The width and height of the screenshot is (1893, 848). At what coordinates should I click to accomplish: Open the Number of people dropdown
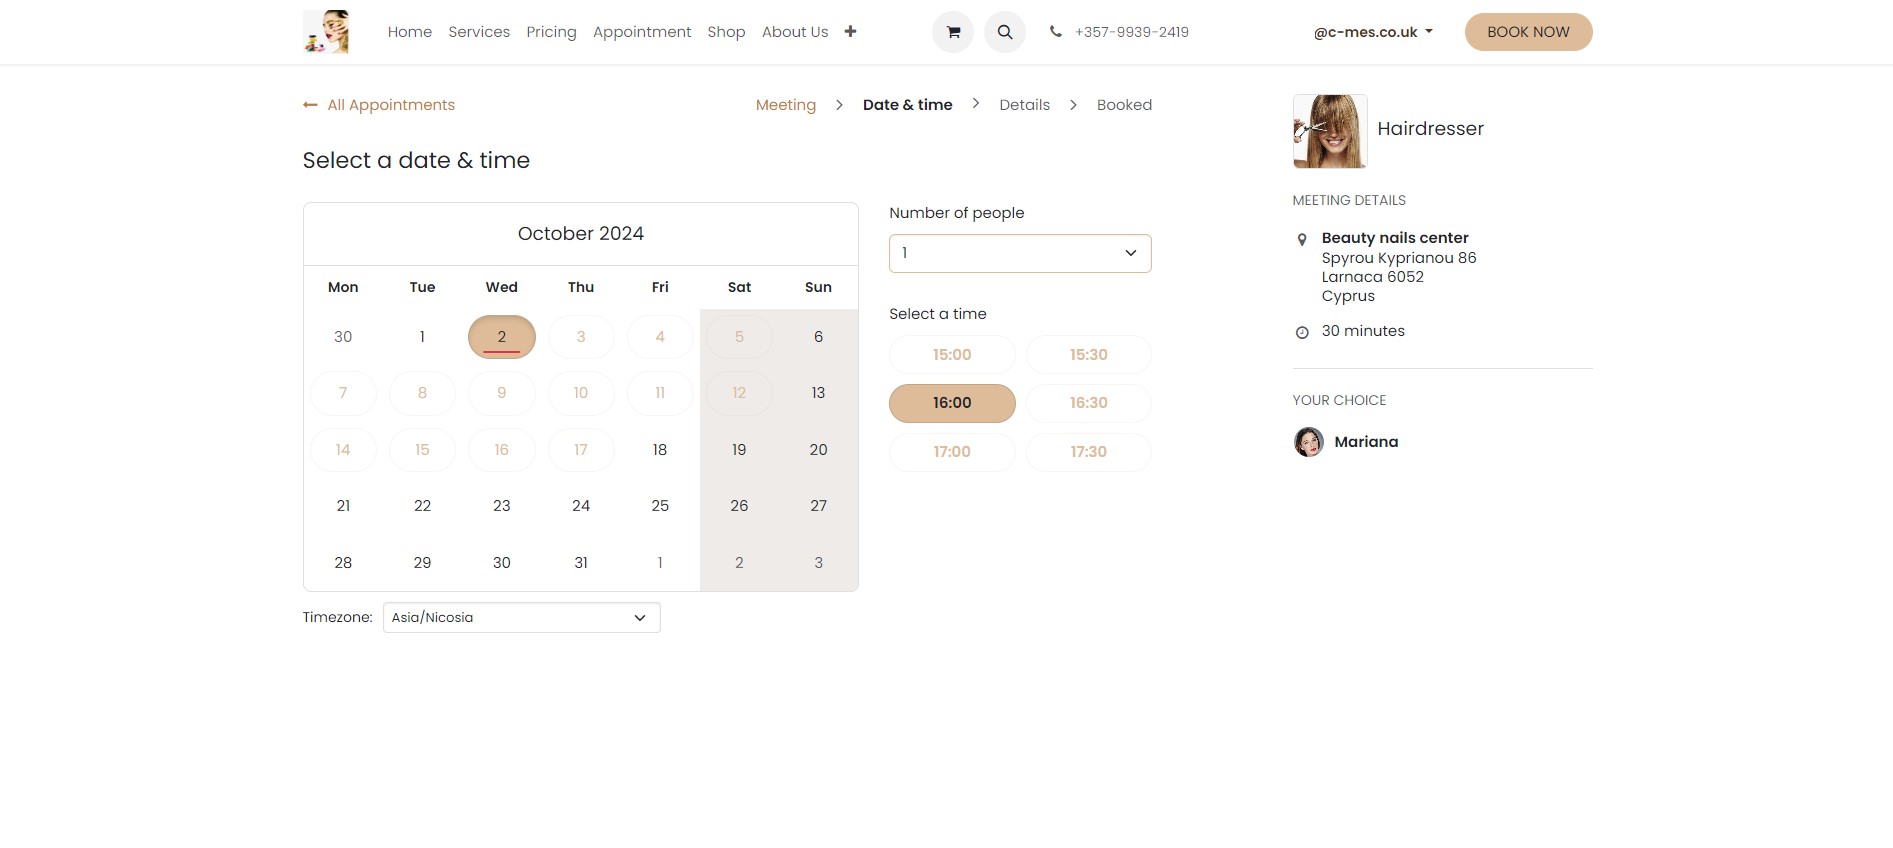(1019, 253)
